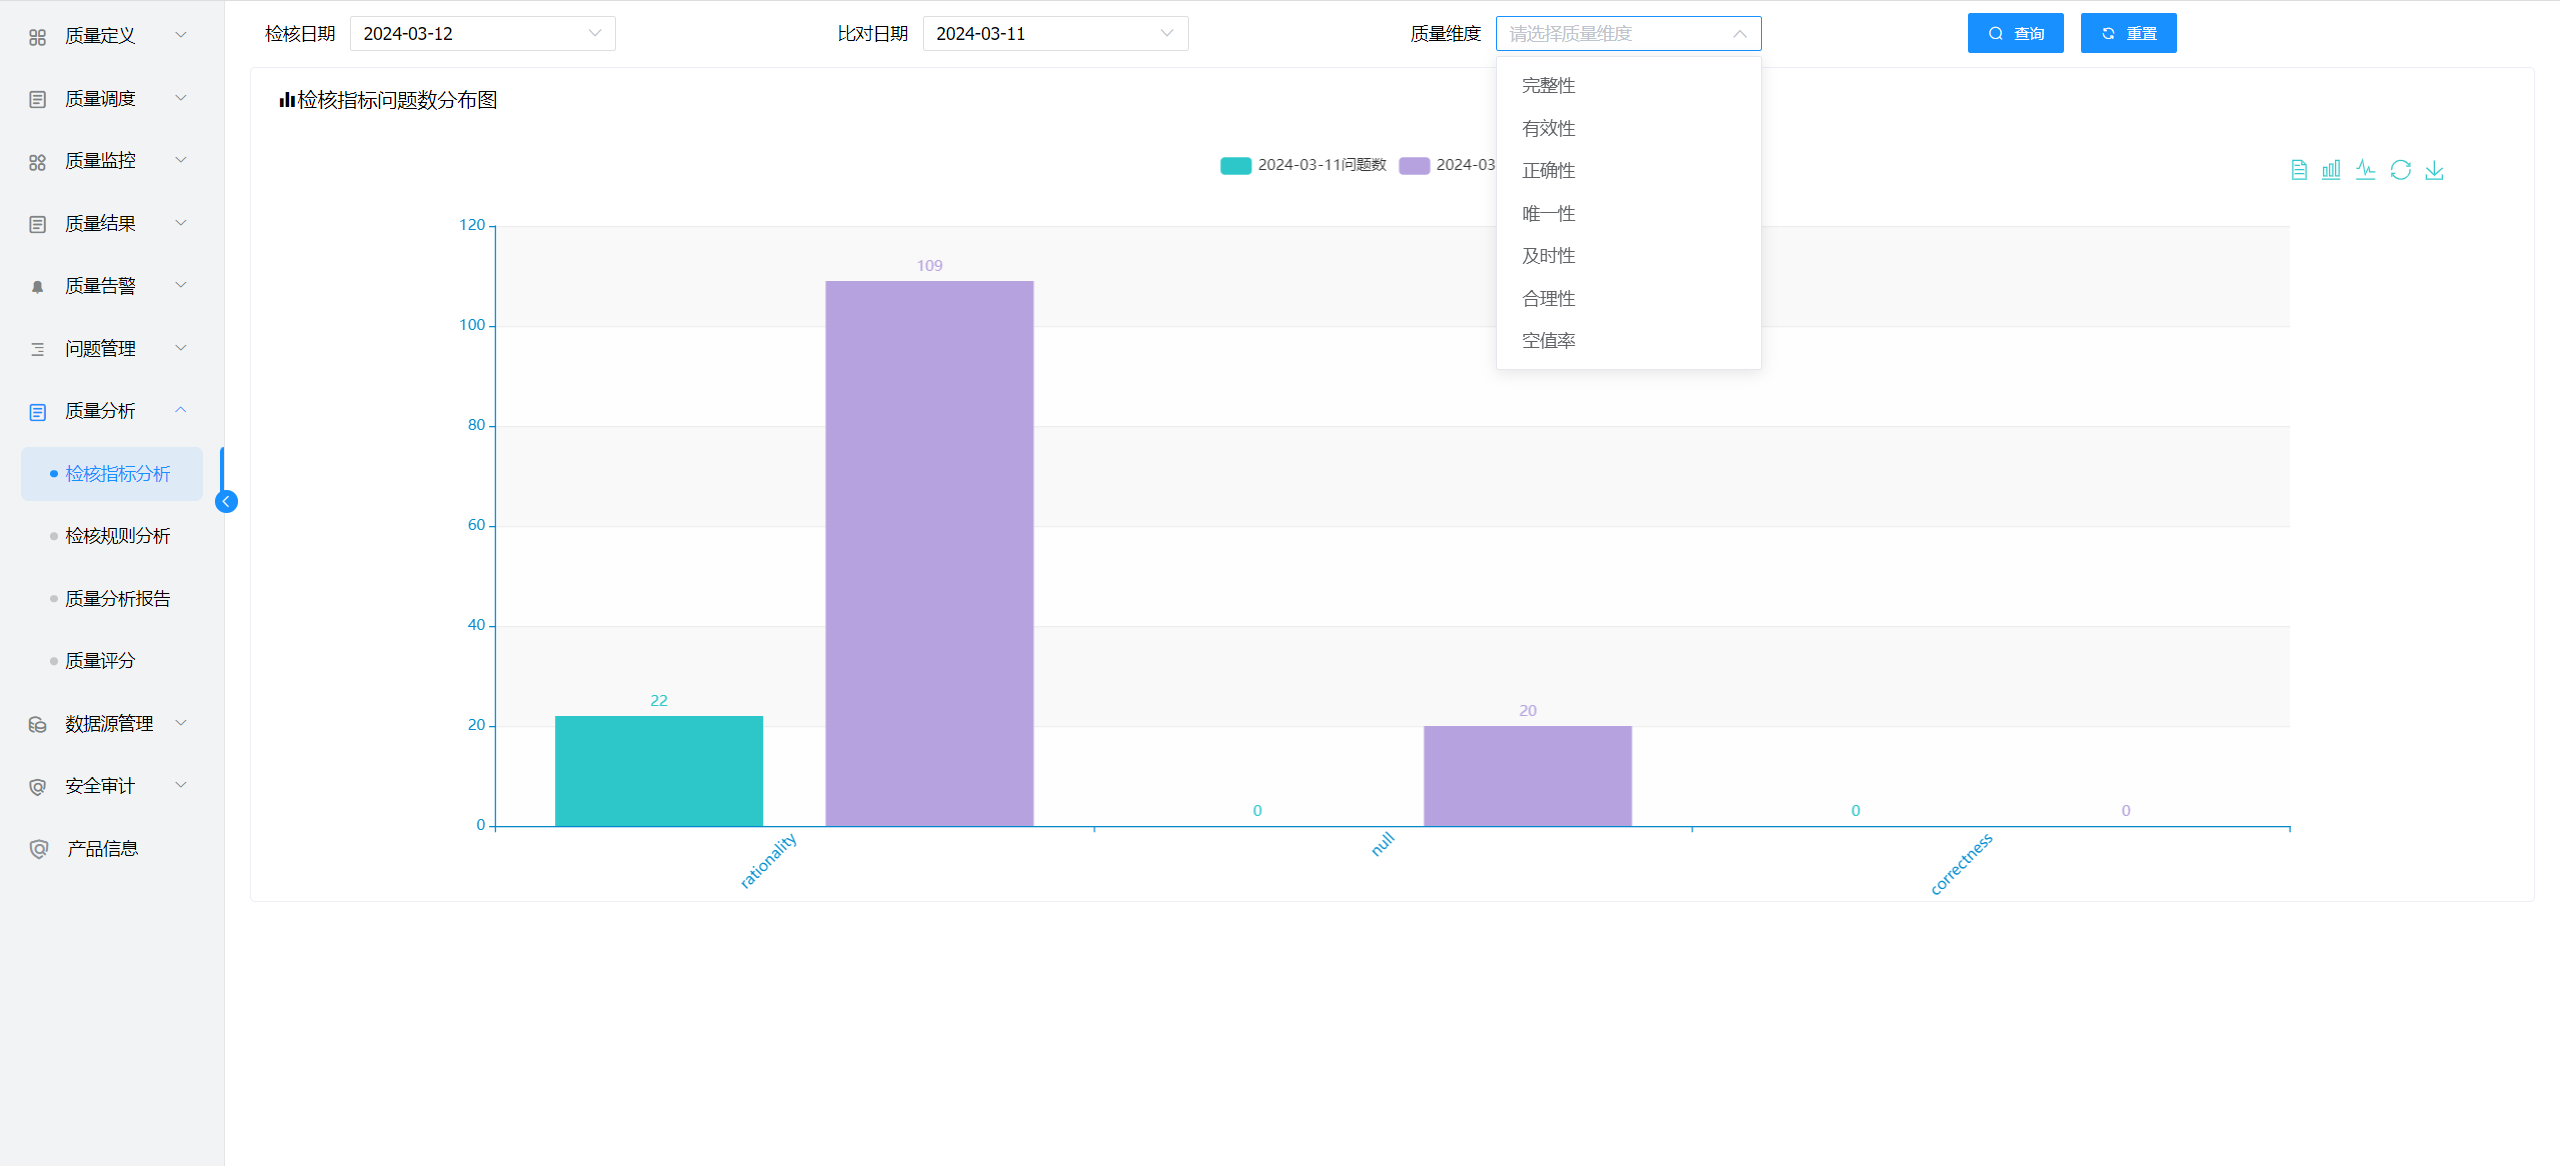This screenshot has width=2560, height=1166.
Task: Choose 唯一性 in dropdown options
Action: (x=1548, y=214)
